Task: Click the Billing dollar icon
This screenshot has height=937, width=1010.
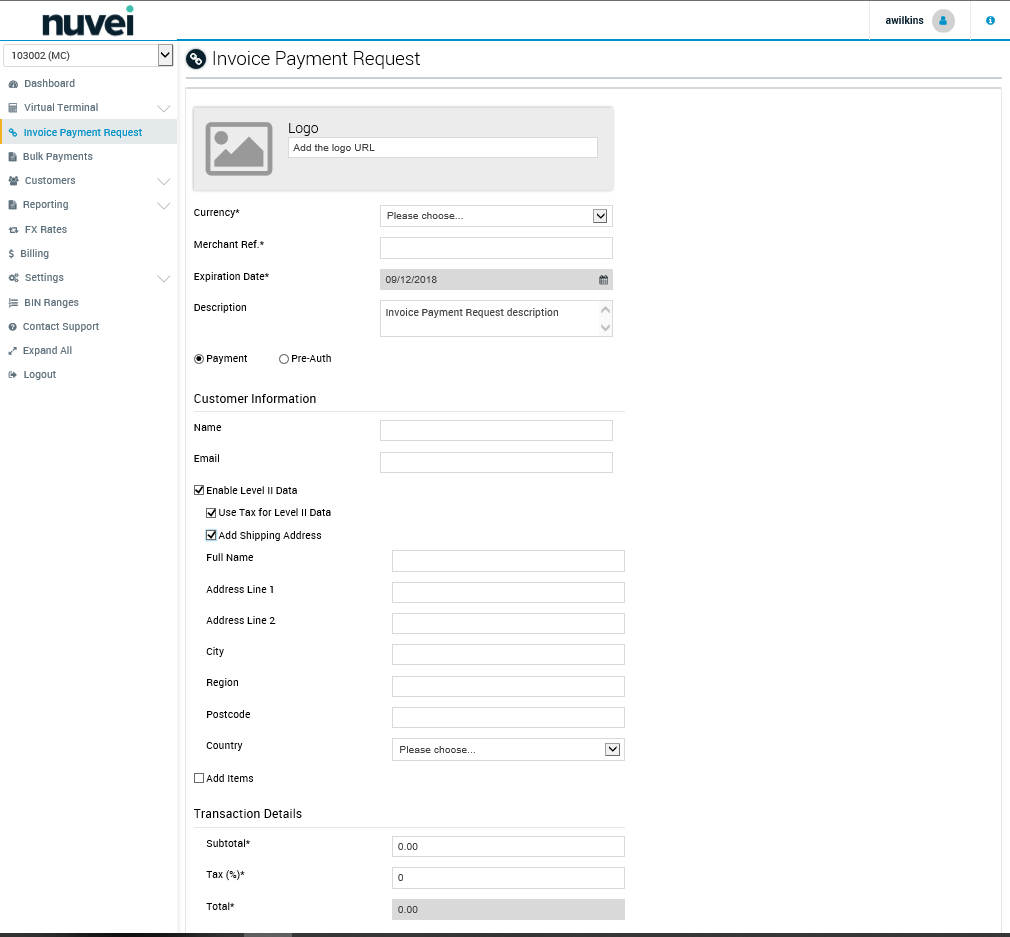Action: (13, 253)
